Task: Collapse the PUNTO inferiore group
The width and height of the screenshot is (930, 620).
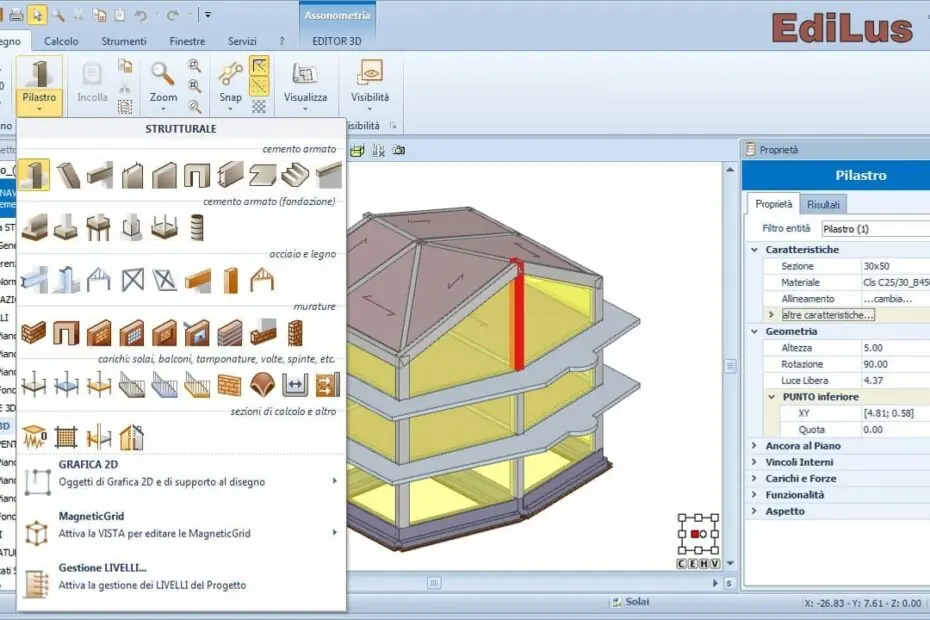Action: click(772, 397)
